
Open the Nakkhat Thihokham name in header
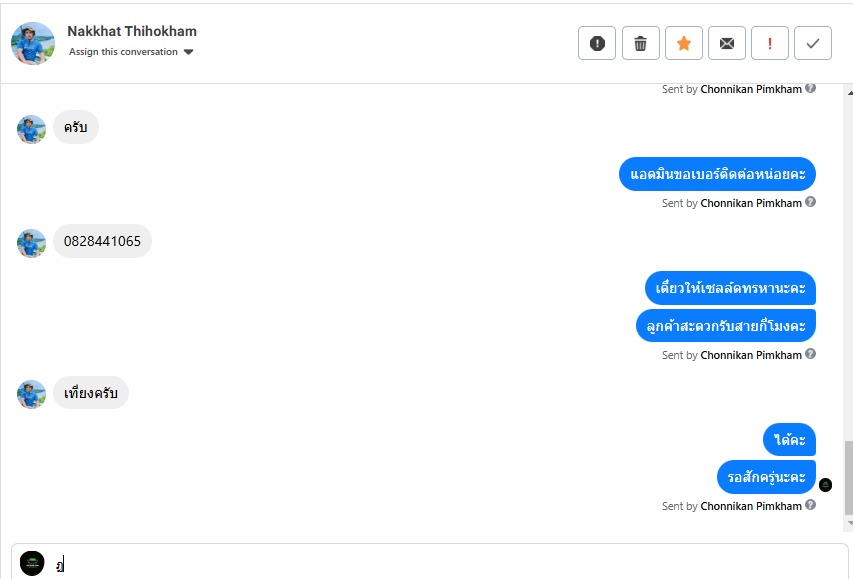[132, 31]
